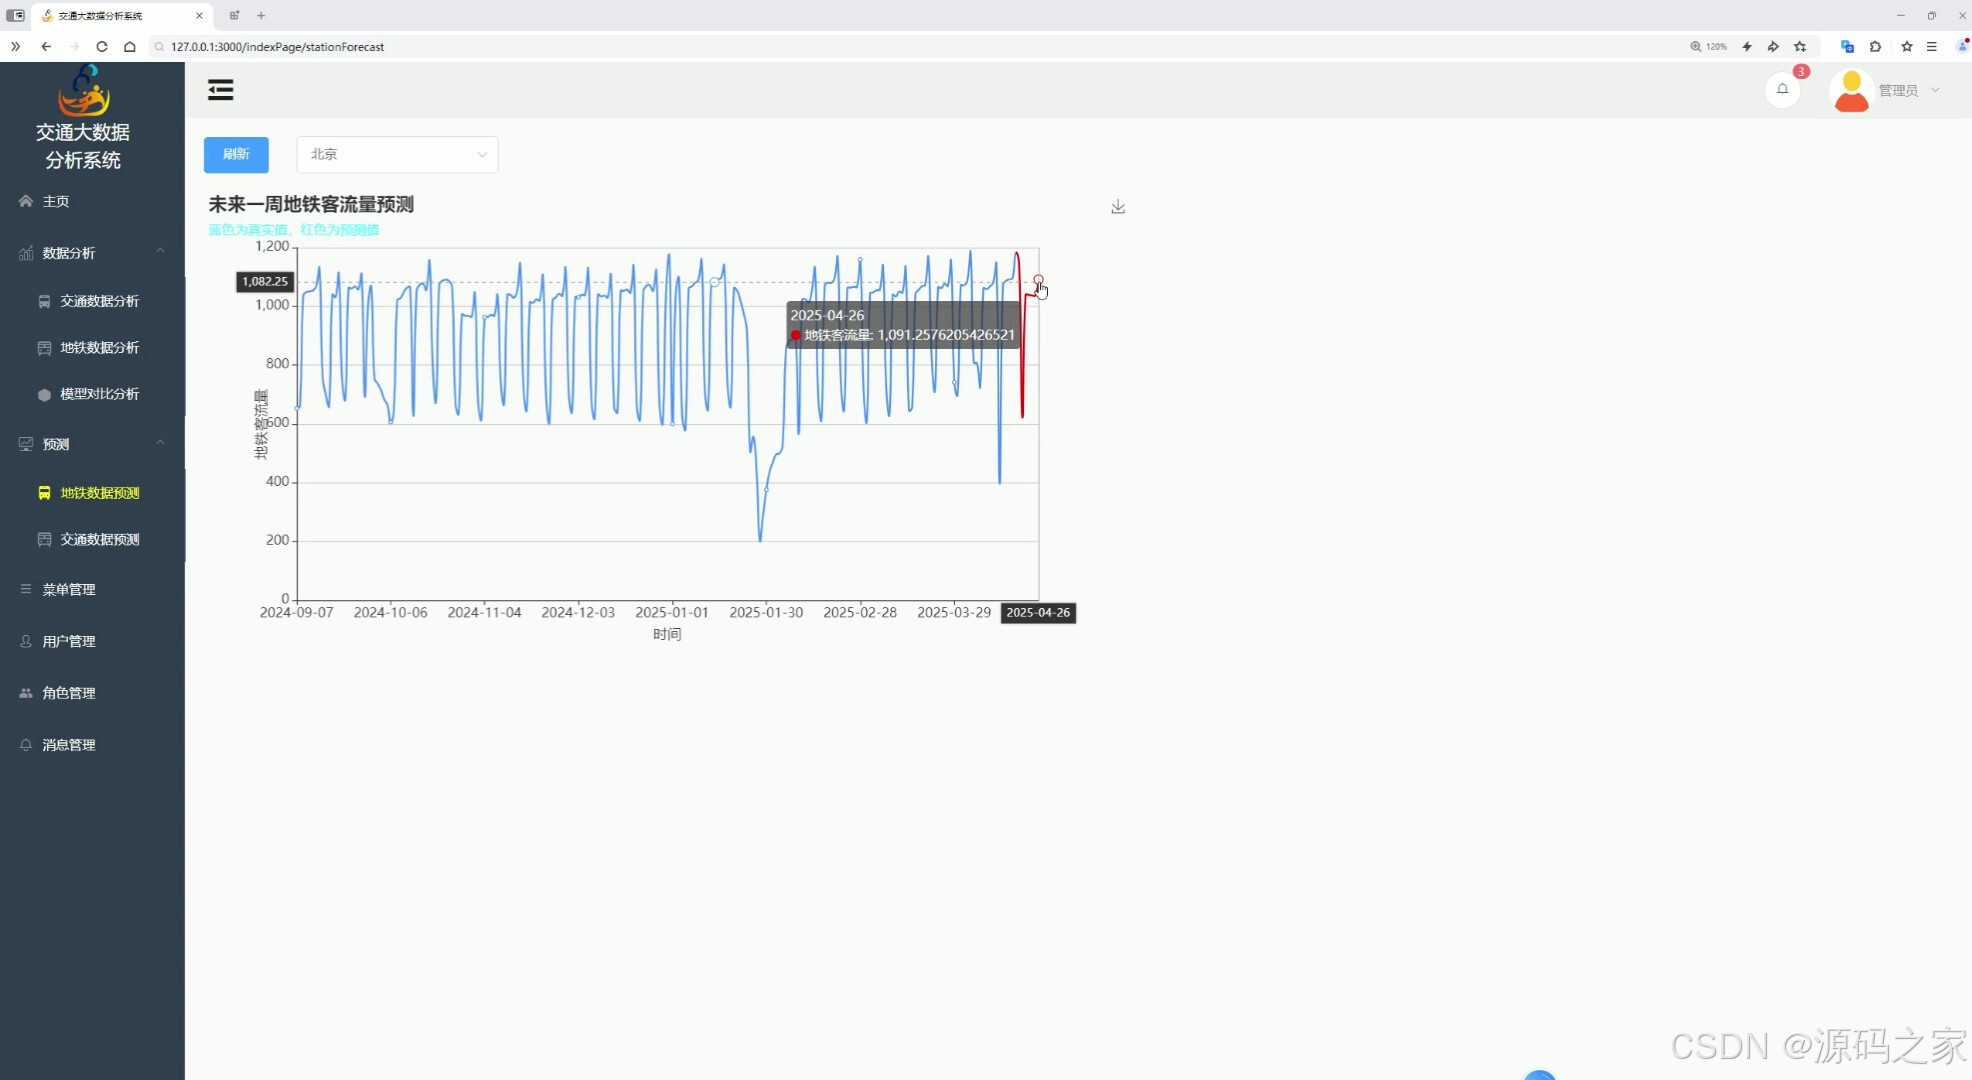Image resolution: width=1972 pixels, height=1080 pixels.
Task: Open the browser zoom 120% indicator
Action: tap(1709, 47)
